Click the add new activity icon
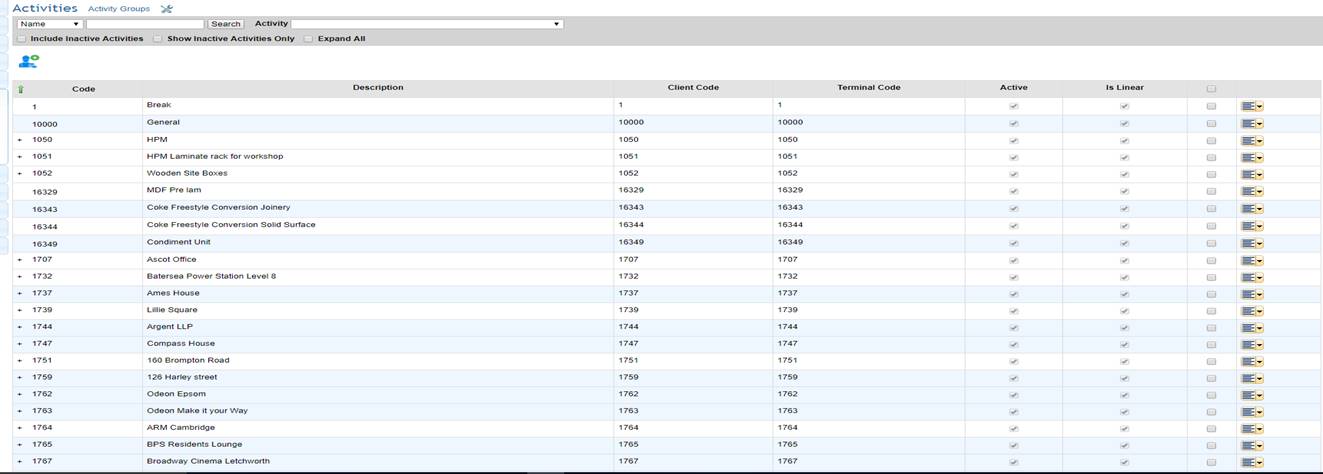This screenshot has height=474, width=1323. pos(28,62)
